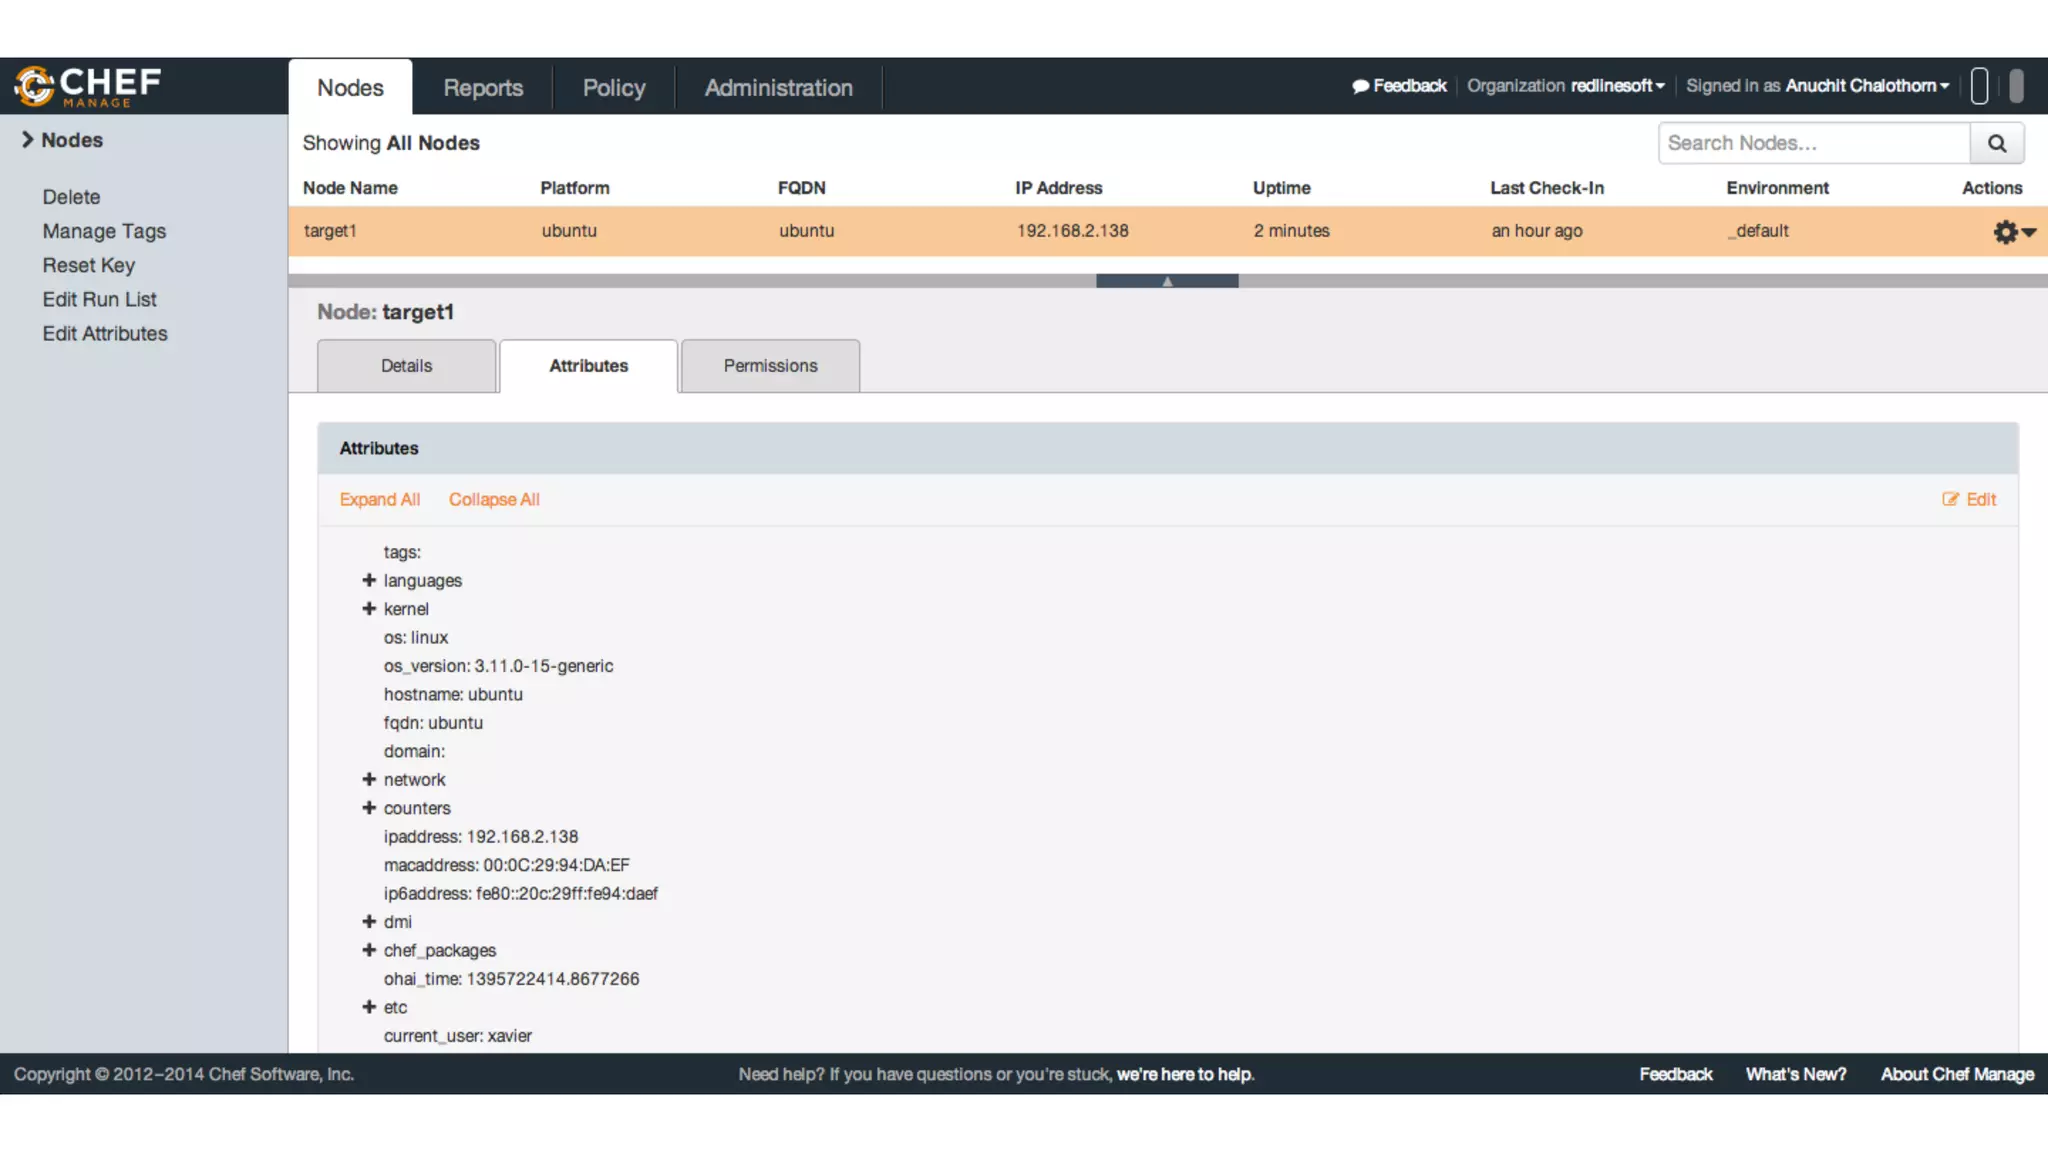This screenshot has height=1152, width=2048.
Task: Sort by IP Address column header
Action: coord(1059,188)
